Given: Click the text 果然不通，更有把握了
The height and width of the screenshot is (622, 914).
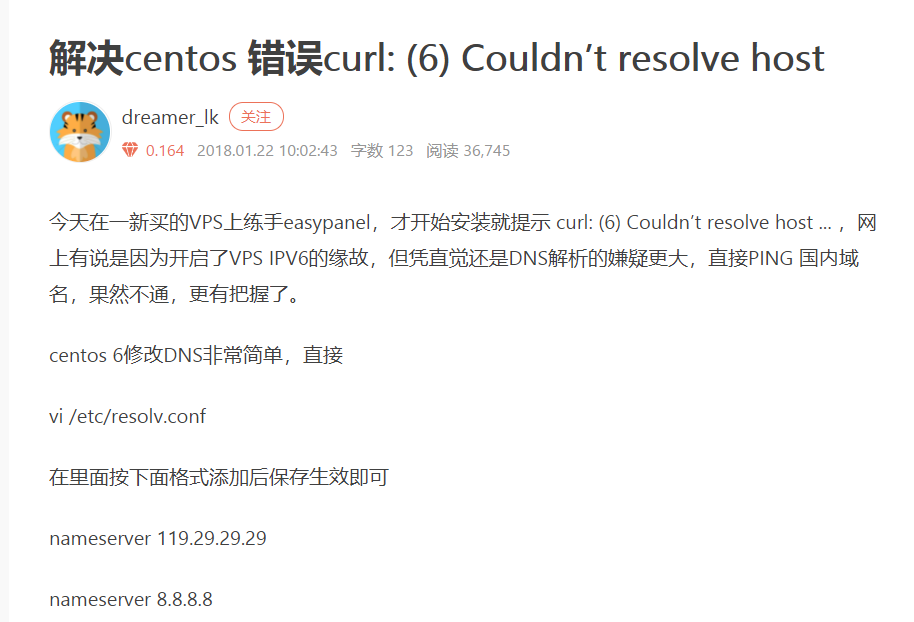Looking at the screenshot, I should click(x=195, y=294).
